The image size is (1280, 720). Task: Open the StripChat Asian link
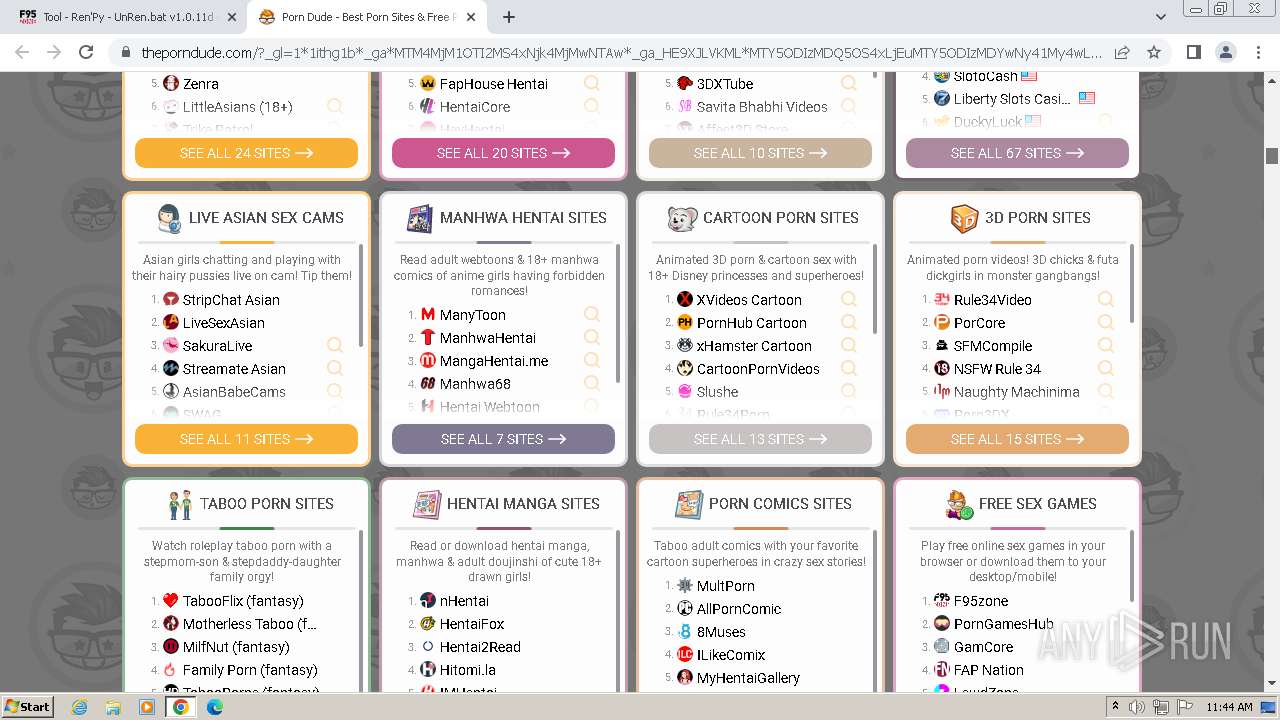pos(231,300)
